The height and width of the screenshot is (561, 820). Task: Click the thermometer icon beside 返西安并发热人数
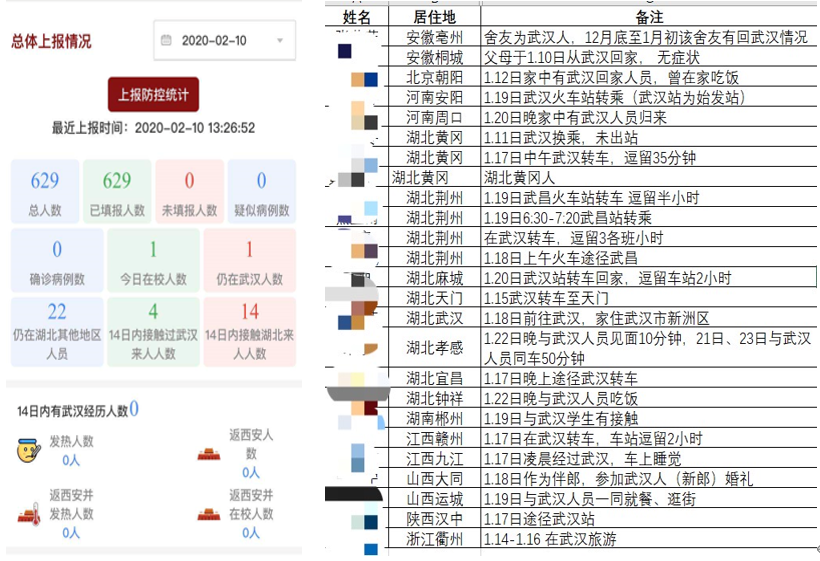pyautogui.click(x=27, y=514)
